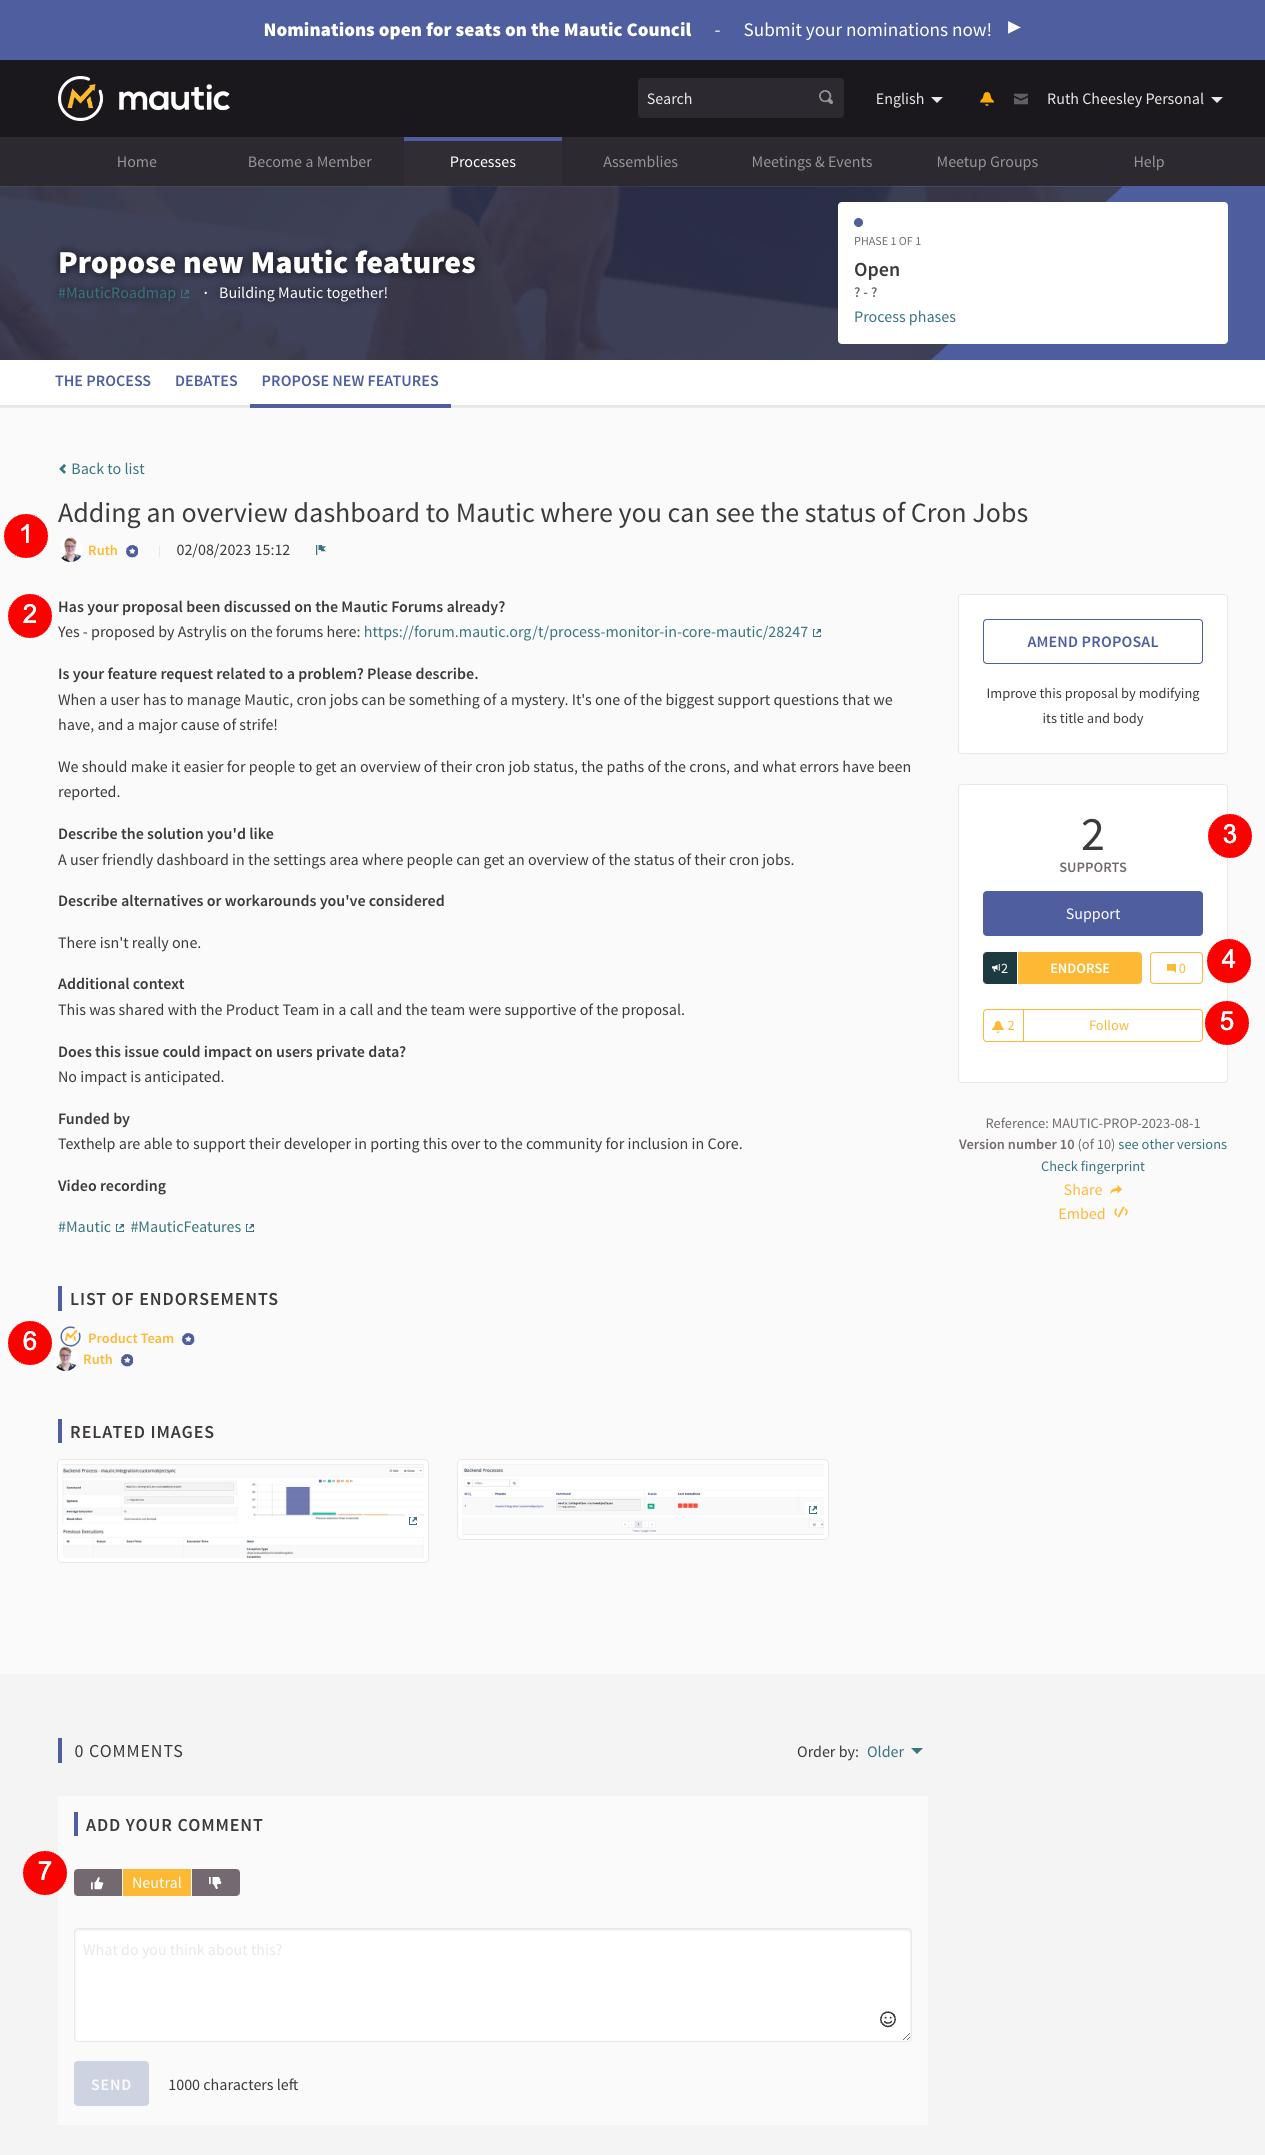Viewport: 1265px width, 2155px height.
Task: Go to the Assemblies menu item
Action: (x=640, y=162)
